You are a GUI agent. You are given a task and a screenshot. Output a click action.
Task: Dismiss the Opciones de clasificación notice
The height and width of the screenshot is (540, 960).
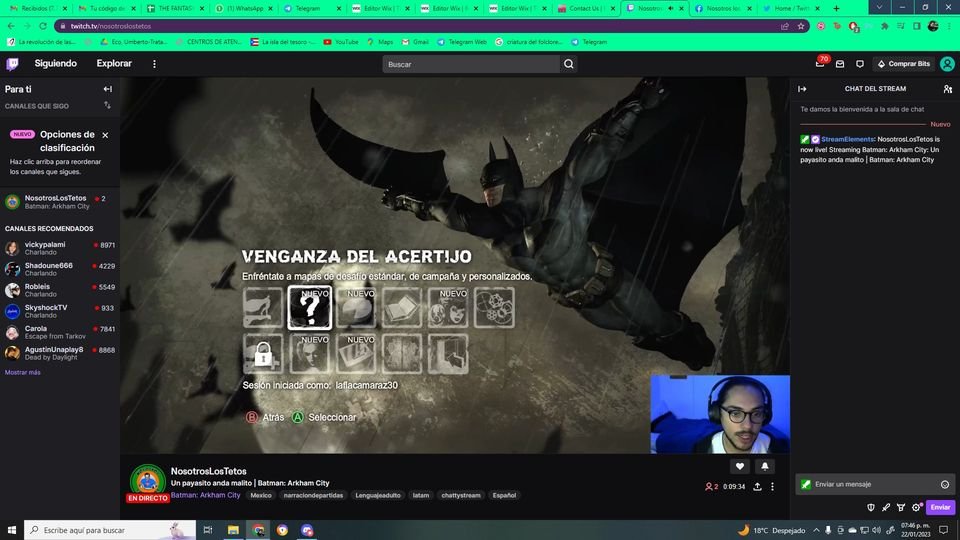105,135
